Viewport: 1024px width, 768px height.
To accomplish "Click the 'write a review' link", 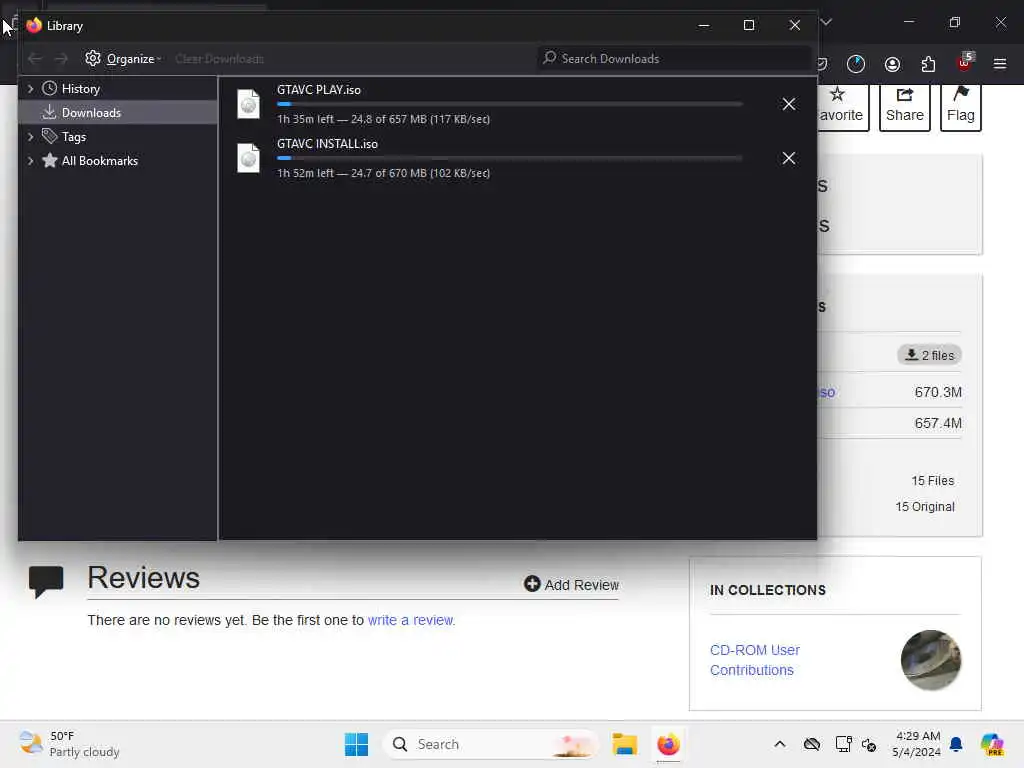I will (x=411, y=620).
